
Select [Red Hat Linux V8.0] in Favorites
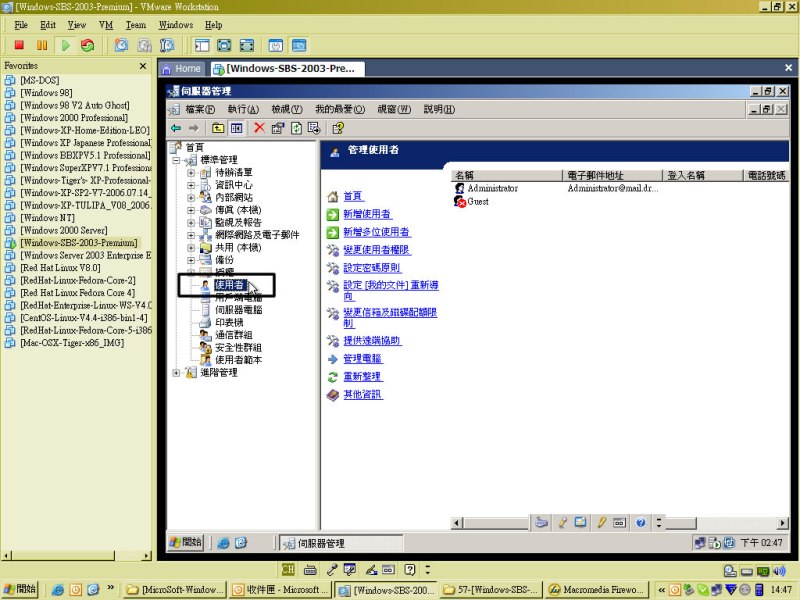[60, 268]
